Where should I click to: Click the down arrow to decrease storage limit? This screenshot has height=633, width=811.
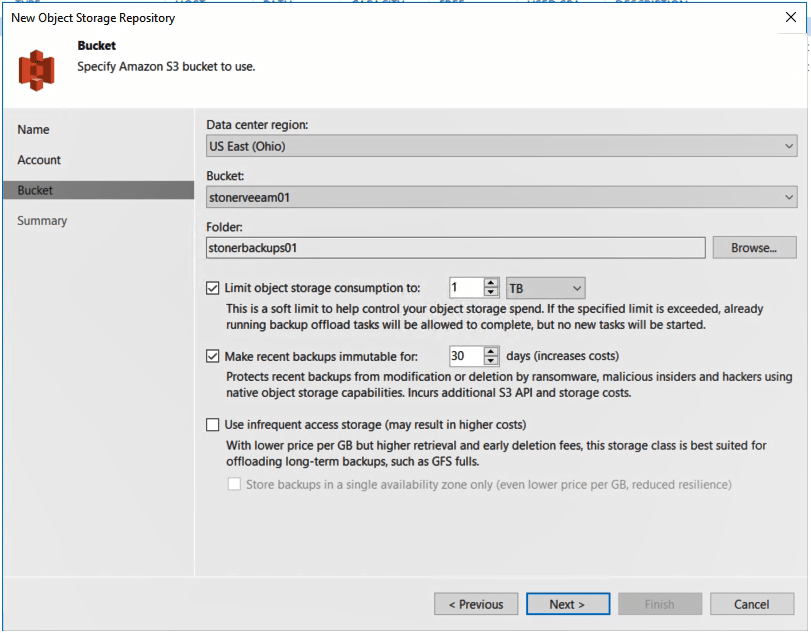[492, 292]
